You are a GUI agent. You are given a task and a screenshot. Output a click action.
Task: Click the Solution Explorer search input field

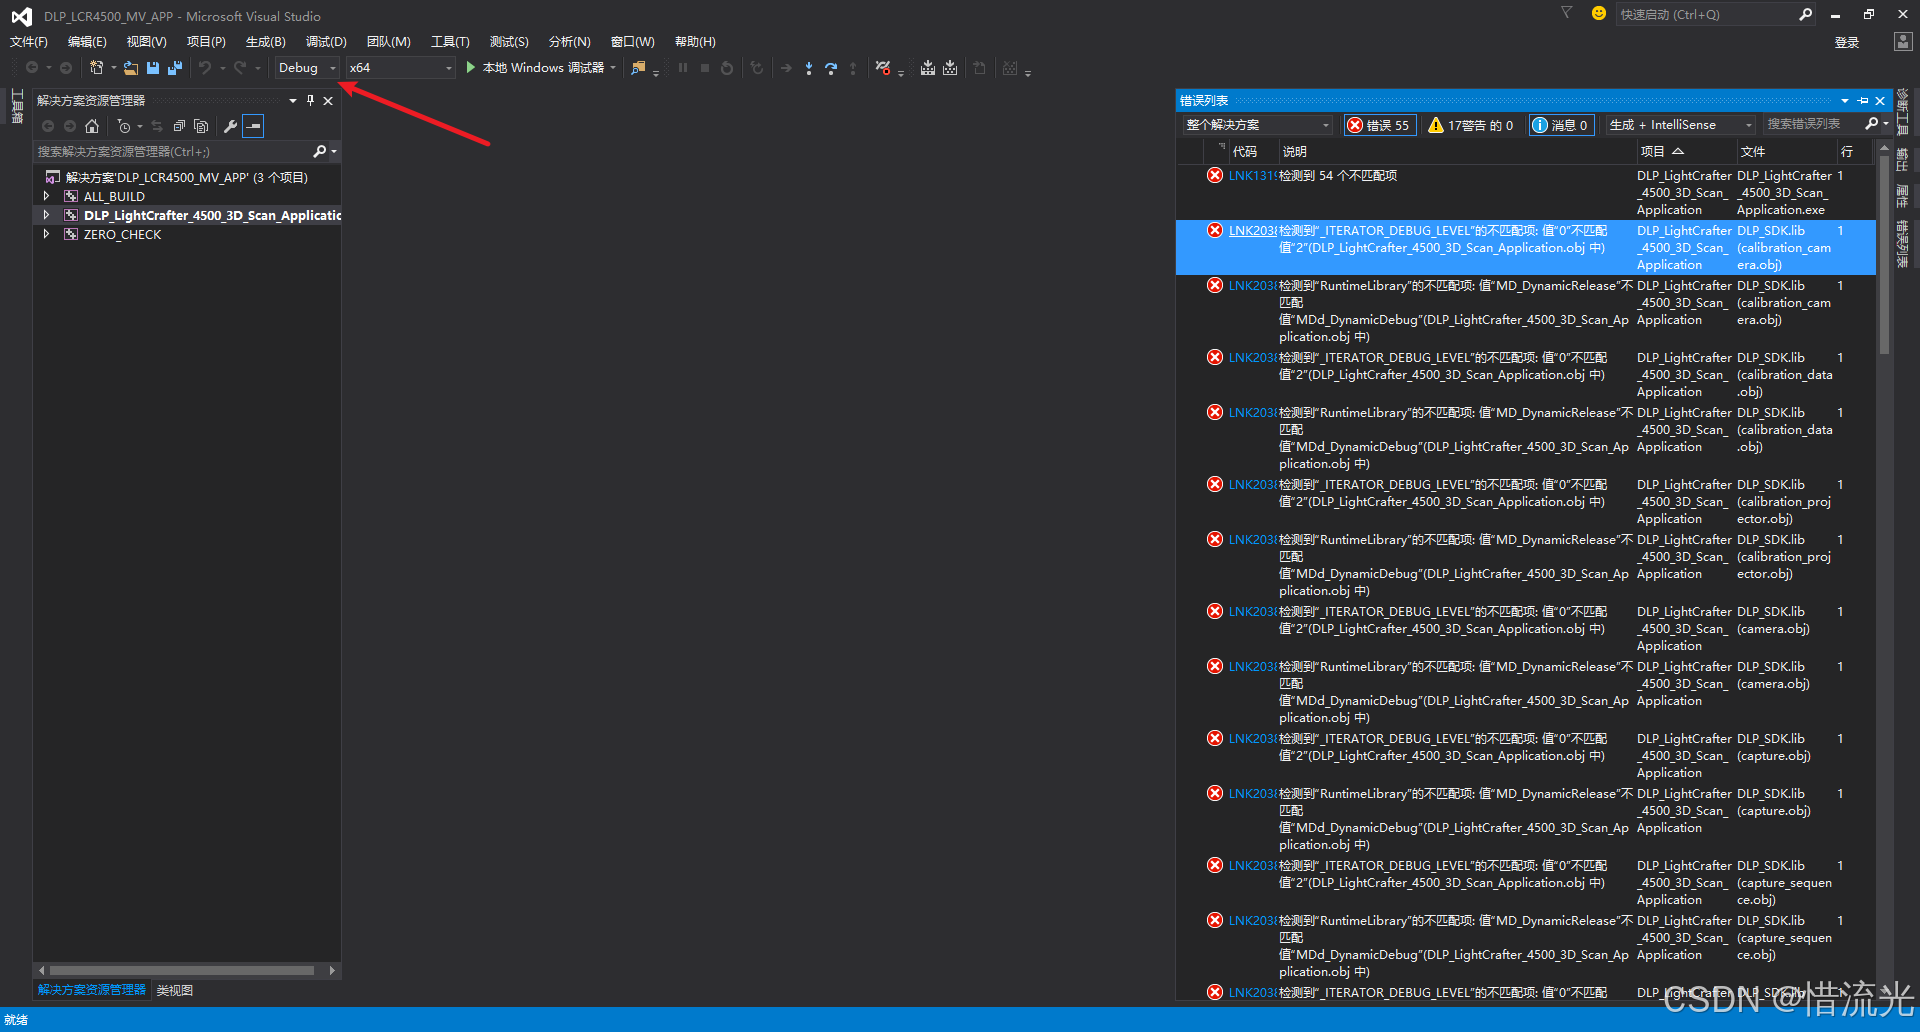click(x=172, y=152)
